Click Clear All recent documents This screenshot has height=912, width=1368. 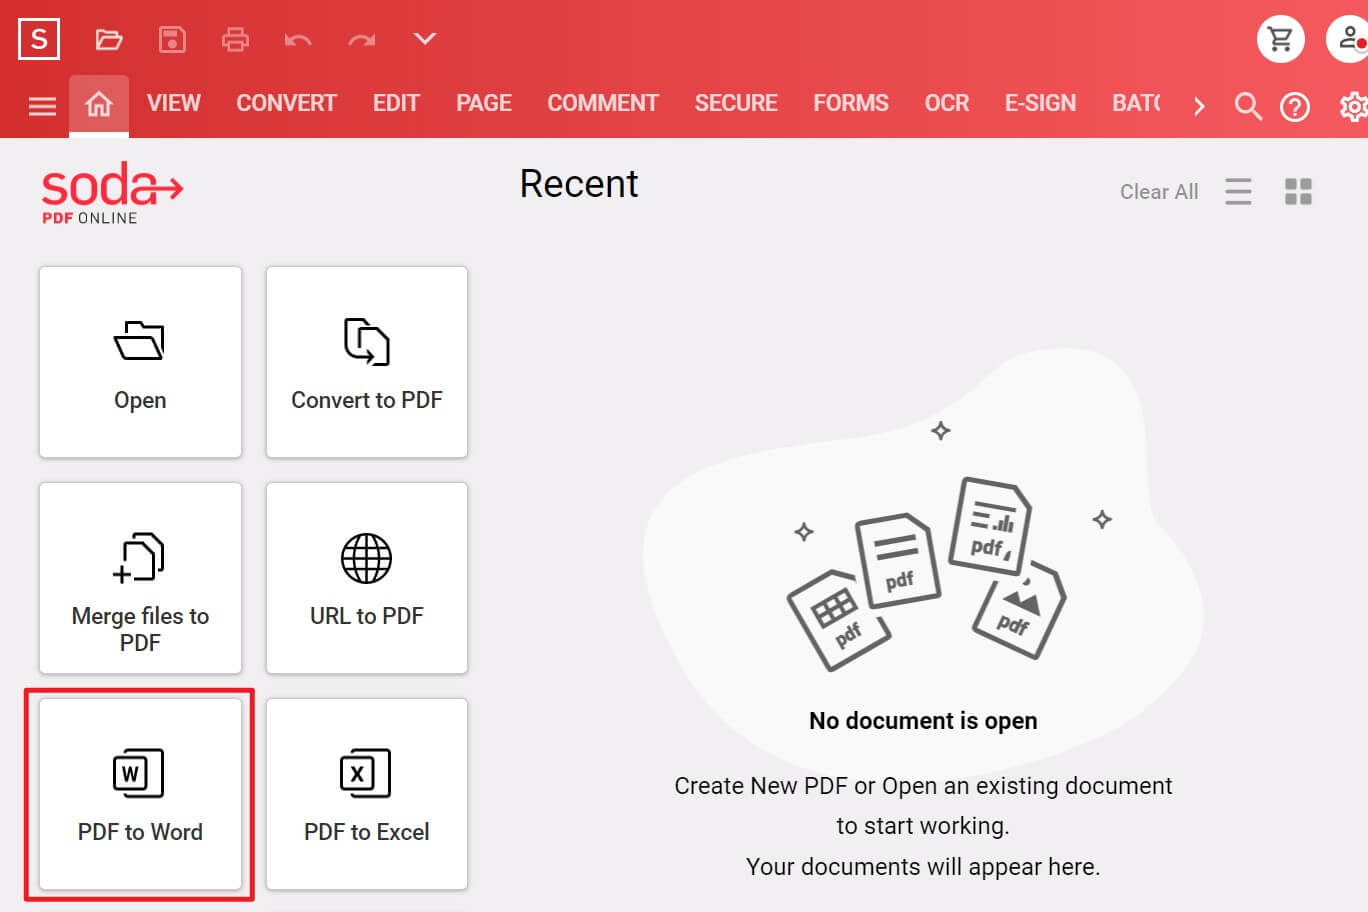1158,192
